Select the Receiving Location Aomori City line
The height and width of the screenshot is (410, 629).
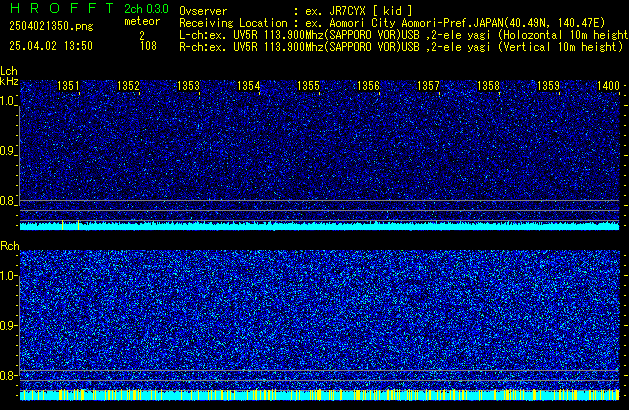click(392, 23)
